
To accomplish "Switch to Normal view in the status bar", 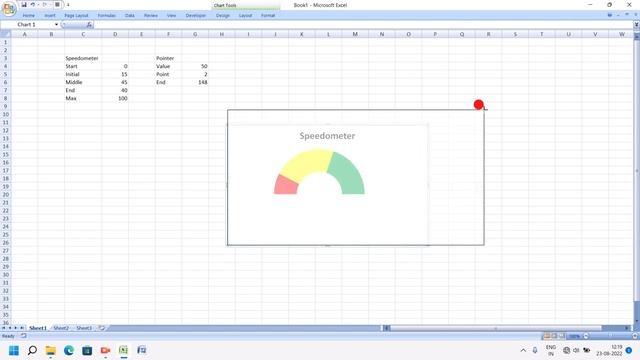I will click(x=546, y=336).
